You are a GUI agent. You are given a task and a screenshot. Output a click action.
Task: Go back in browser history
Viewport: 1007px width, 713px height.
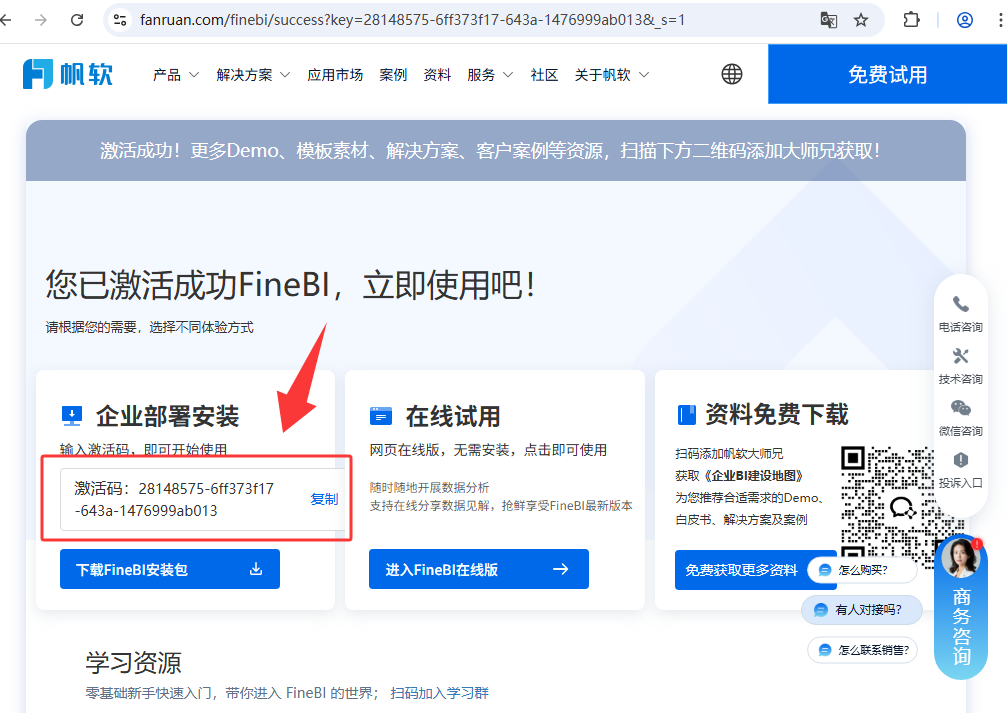coord(6,20)
